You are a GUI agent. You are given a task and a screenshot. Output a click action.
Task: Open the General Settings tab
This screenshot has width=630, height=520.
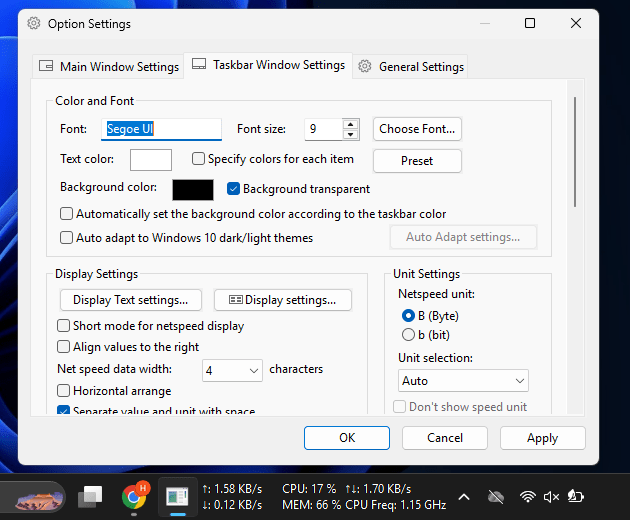coord(411,67)
